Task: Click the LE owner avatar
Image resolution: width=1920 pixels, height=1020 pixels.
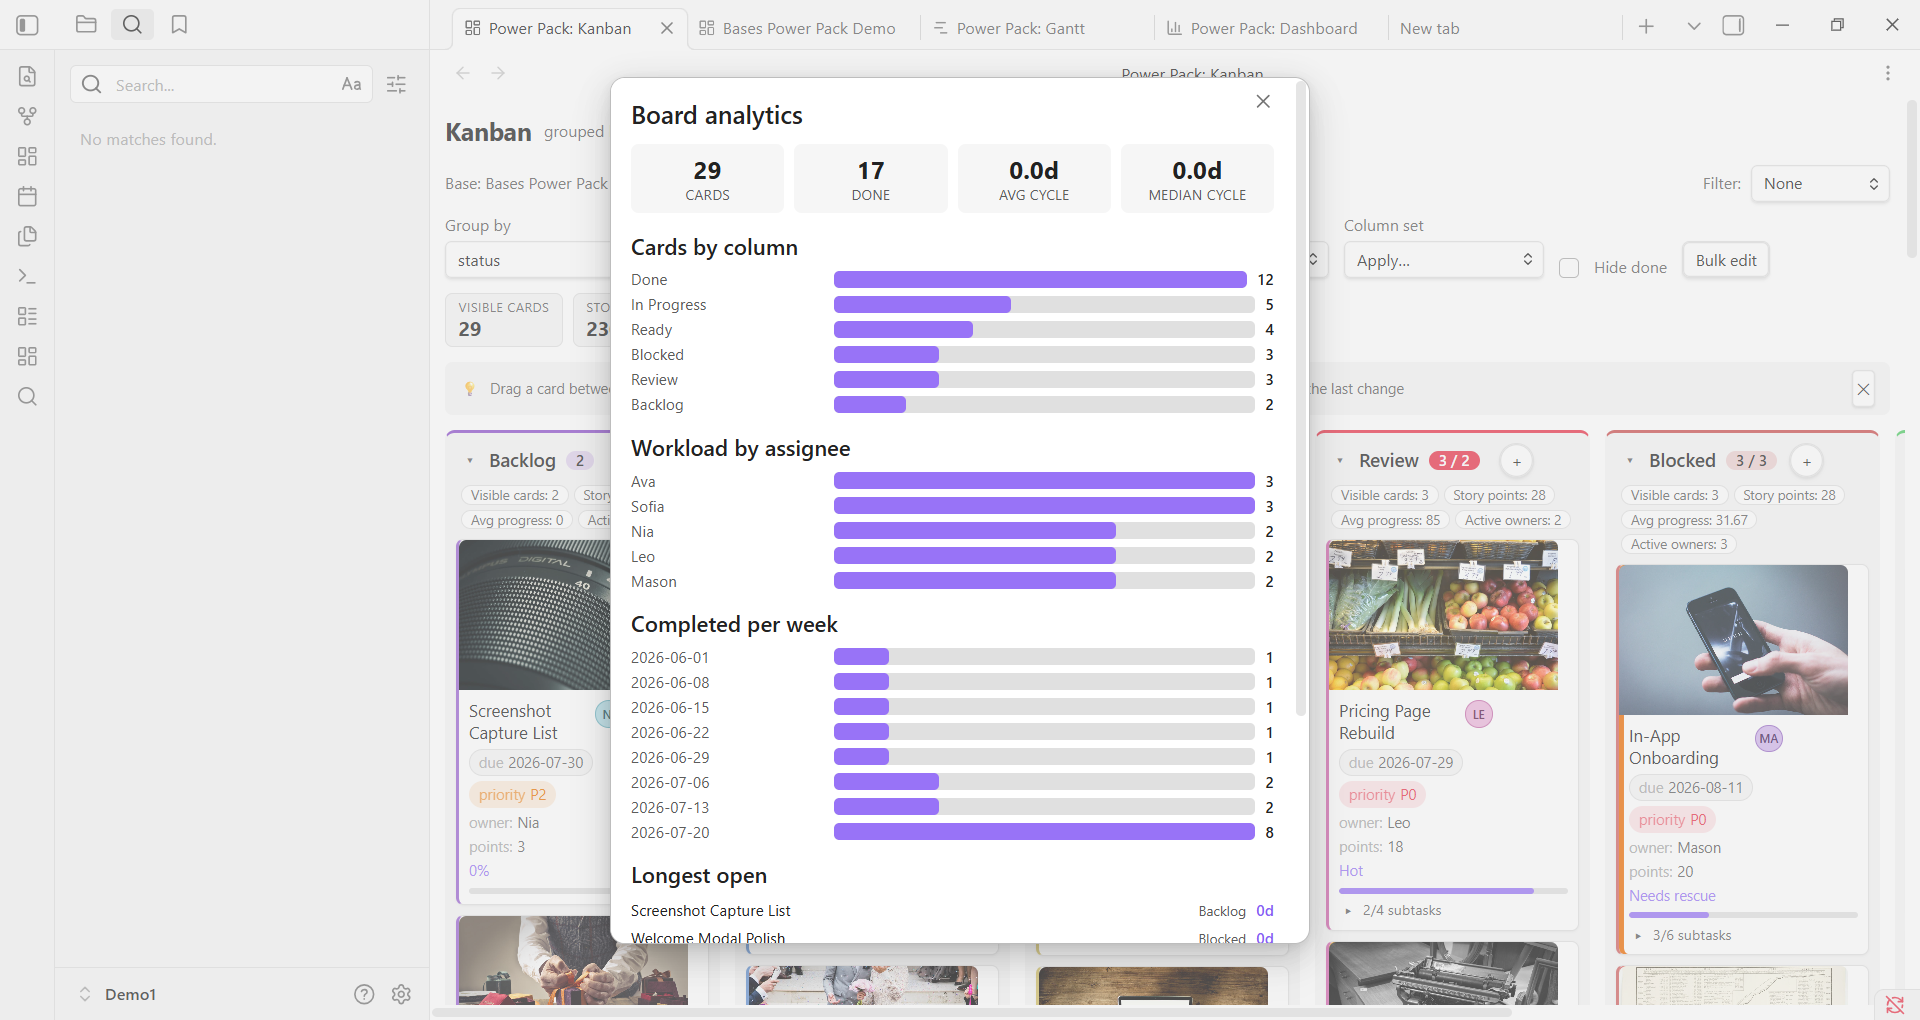Action: 1479,714
